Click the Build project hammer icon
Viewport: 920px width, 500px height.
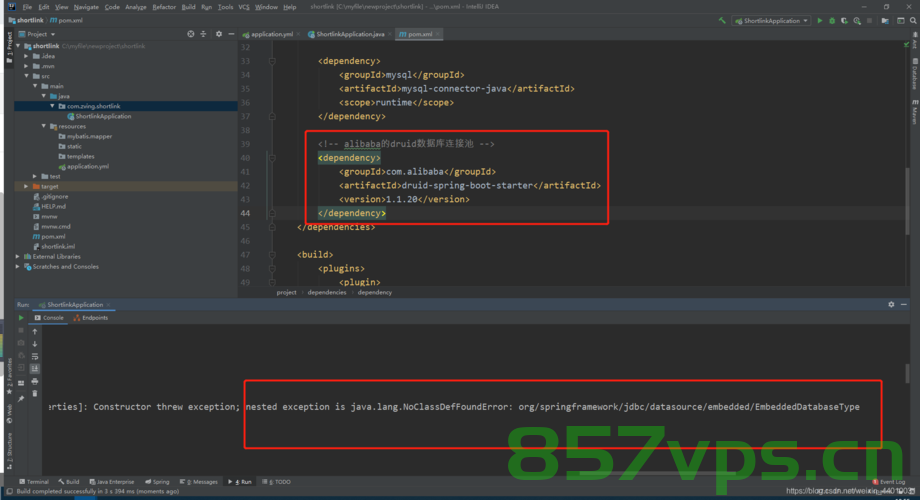(722, 21)
